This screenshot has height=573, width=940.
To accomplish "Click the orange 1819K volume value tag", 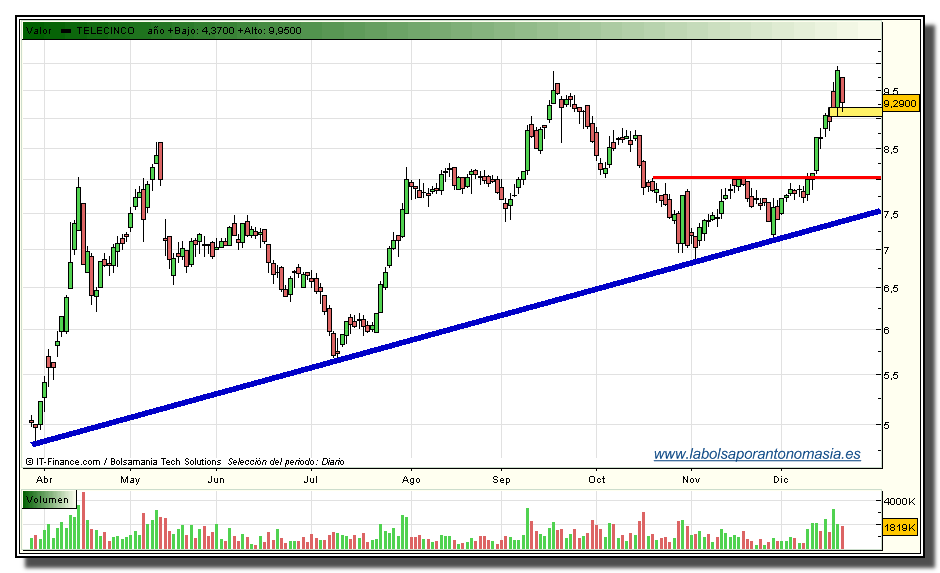I will point(900,526).
